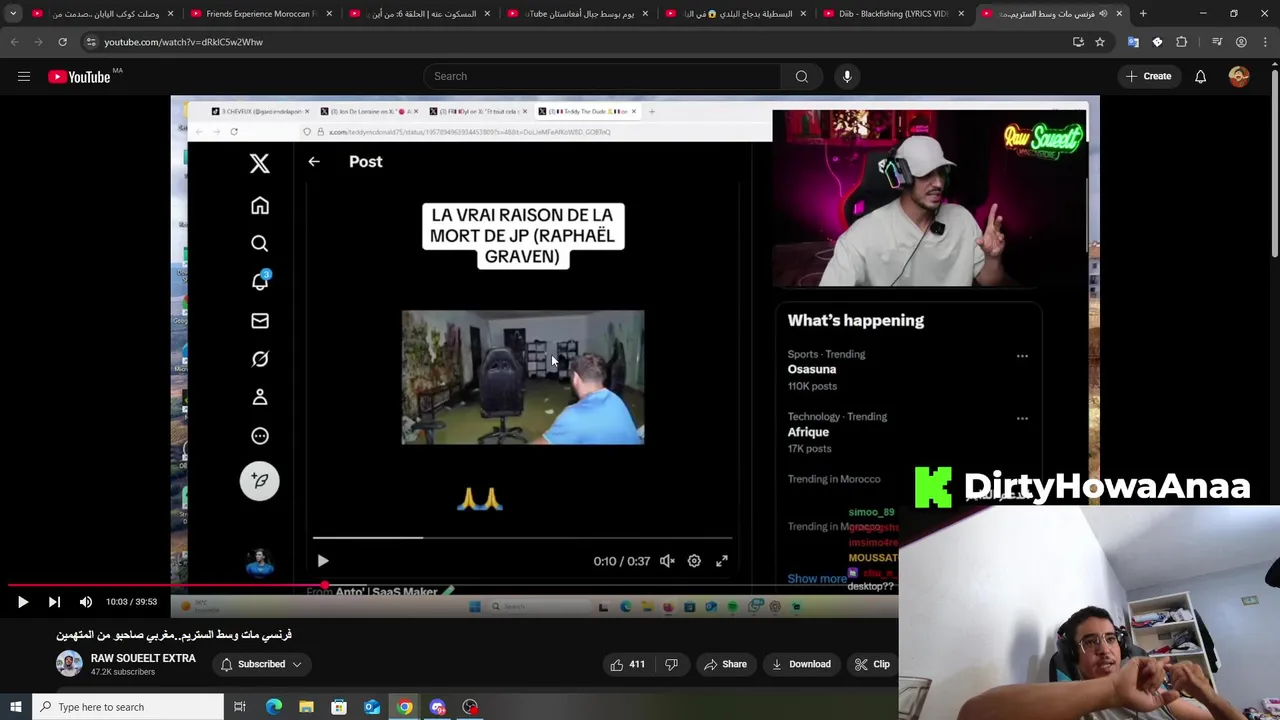Close the Friends Experience Moroccan tab
This screenshot has height=720, width=1280.
(329, 14)
